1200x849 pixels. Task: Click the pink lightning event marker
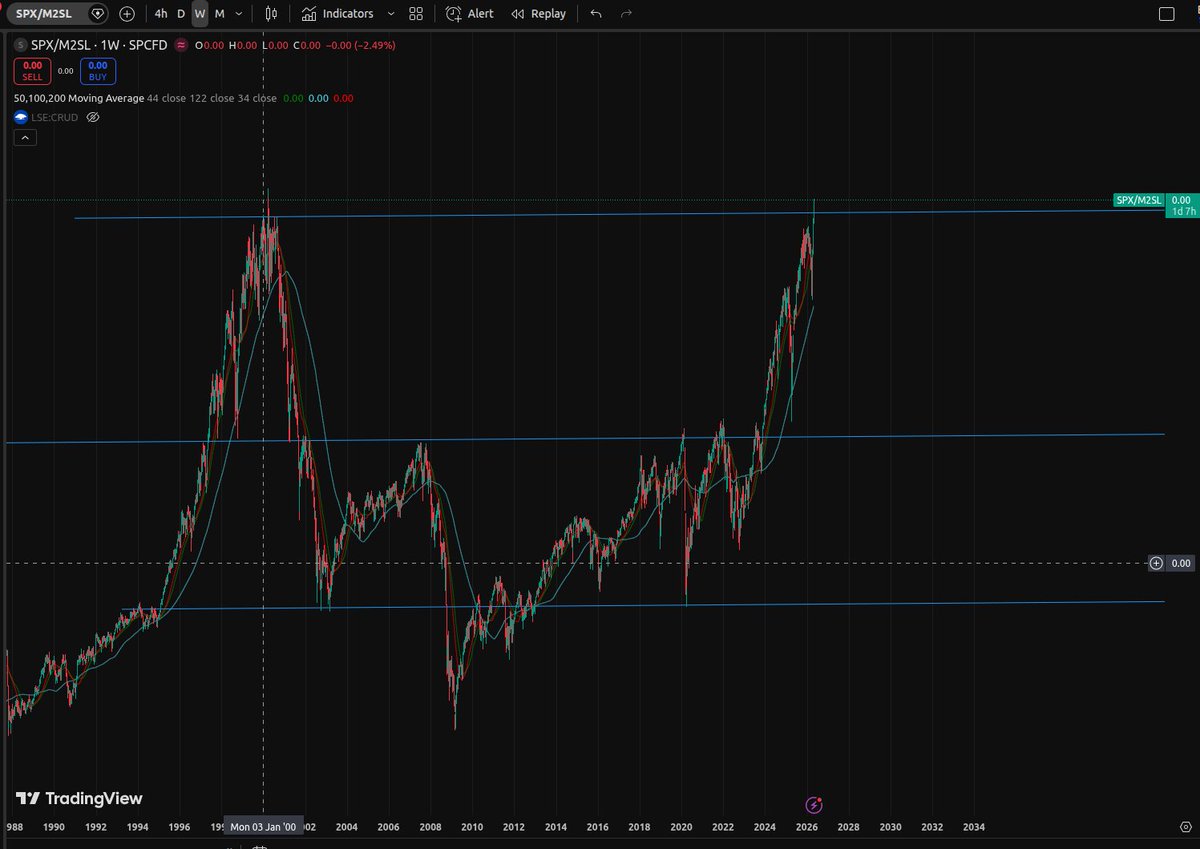pos(814,804)
